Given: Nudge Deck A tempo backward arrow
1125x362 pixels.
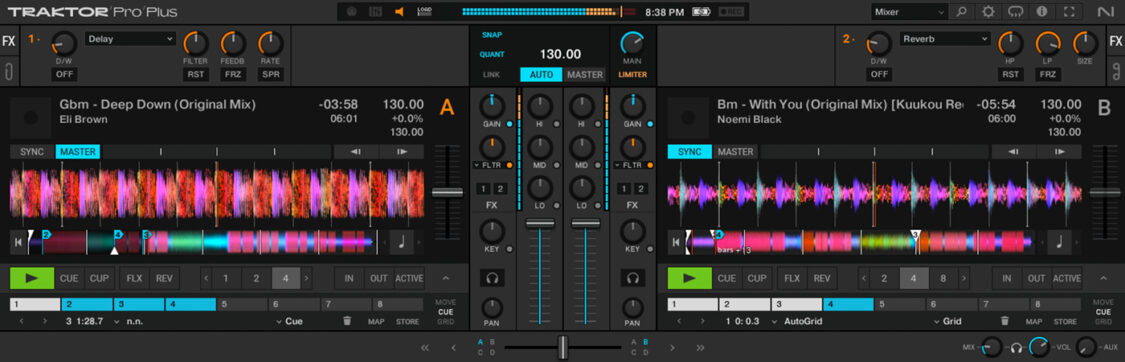Looking at the screenshot, I should 356,152.
